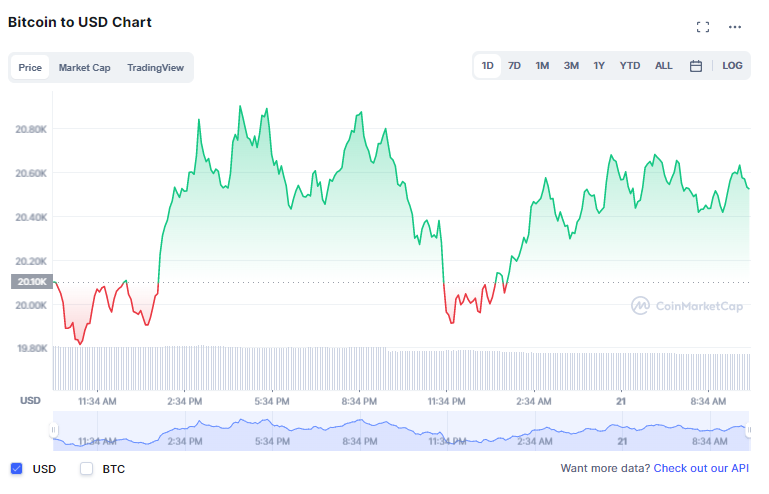The image size is (769, 494).
Task: Choose the 1M time range
Action: (542, 66)
